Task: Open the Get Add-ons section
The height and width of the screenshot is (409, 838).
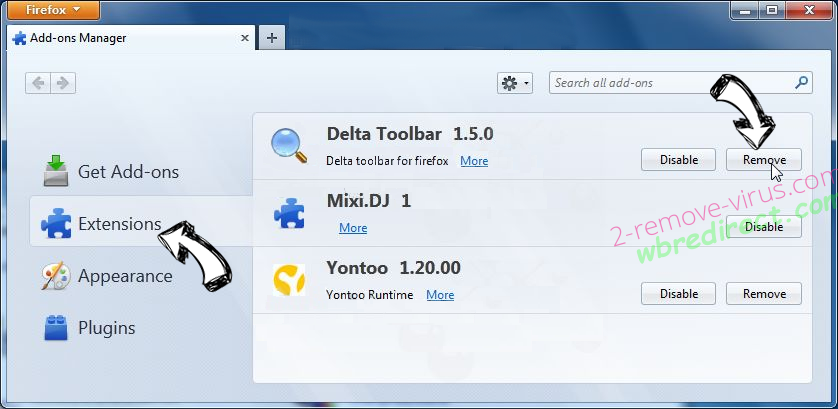Action: pyautogui.click(x=128, y=172)
